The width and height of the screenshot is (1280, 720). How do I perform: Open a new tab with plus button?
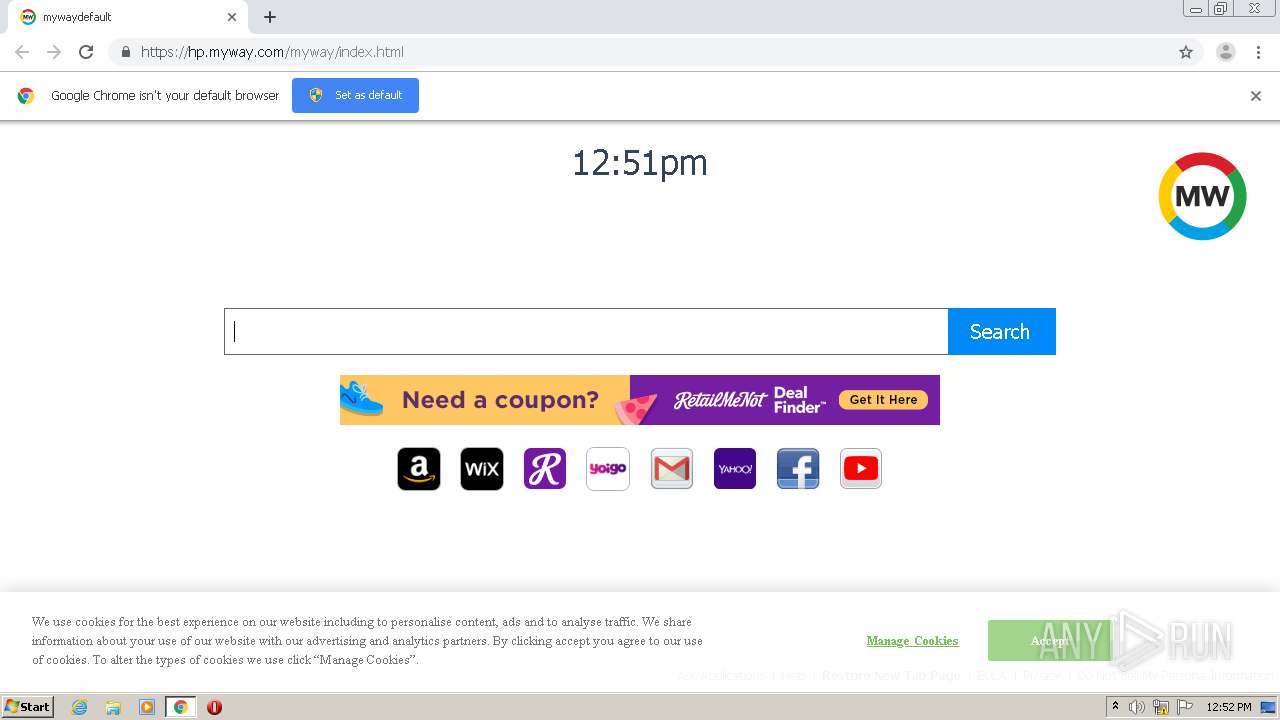[270, 17]
